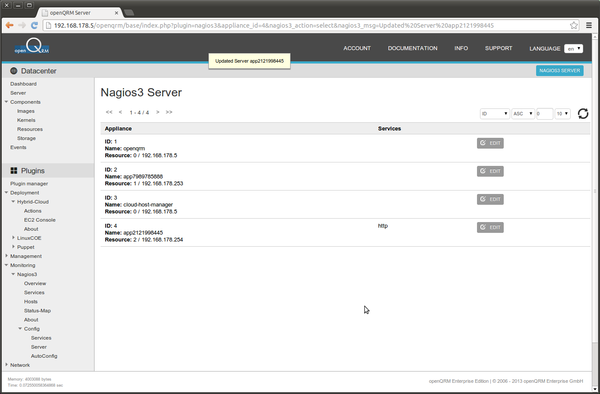
Task: Go to previous page with < link
Action: 120,112
